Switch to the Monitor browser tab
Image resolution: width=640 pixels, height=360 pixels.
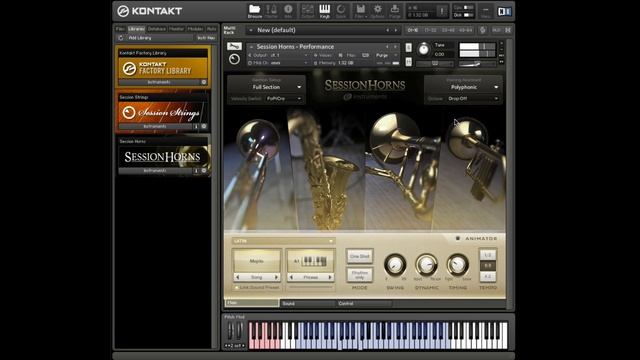[176, 29]
